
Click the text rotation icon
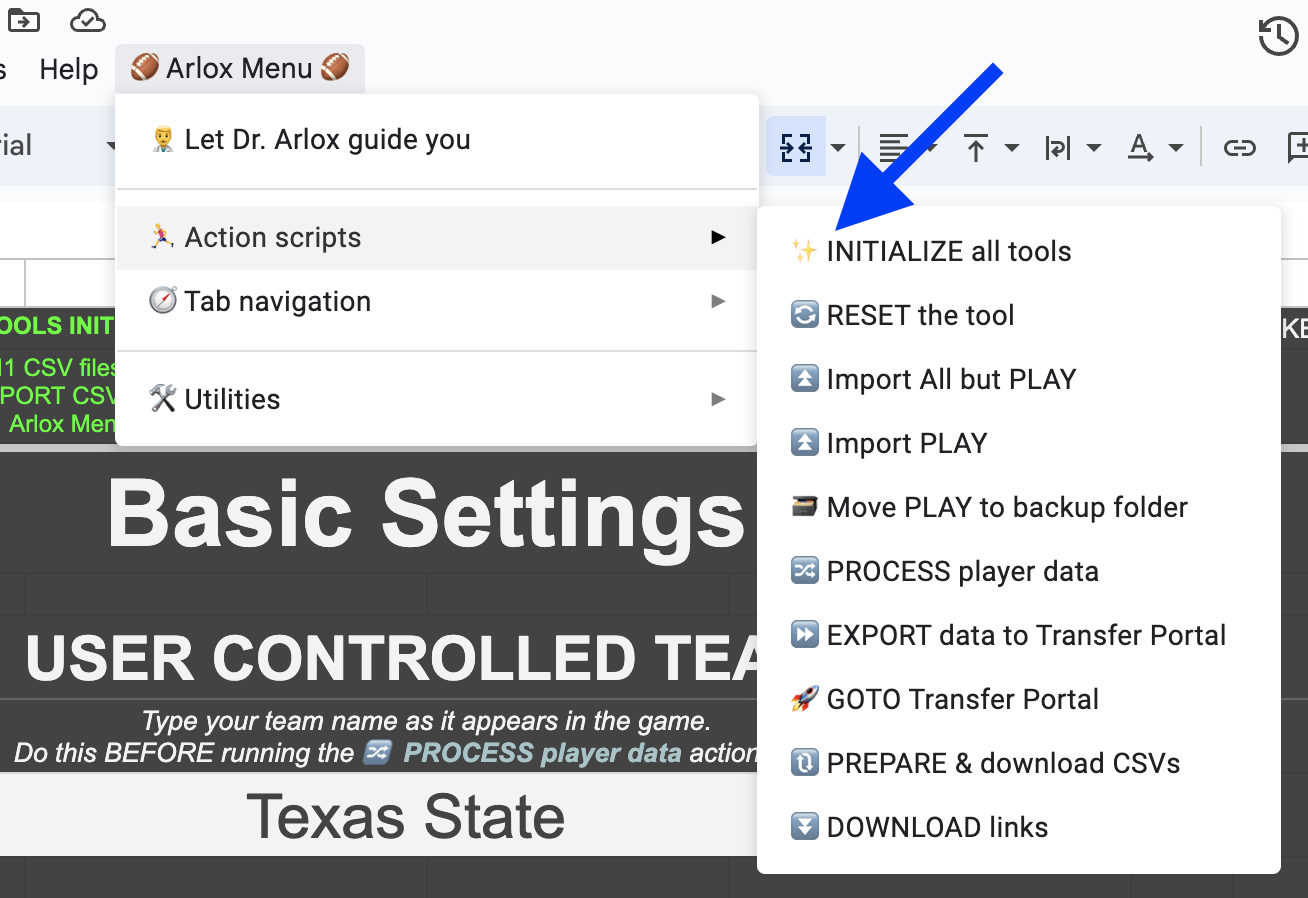point(1141,148)
